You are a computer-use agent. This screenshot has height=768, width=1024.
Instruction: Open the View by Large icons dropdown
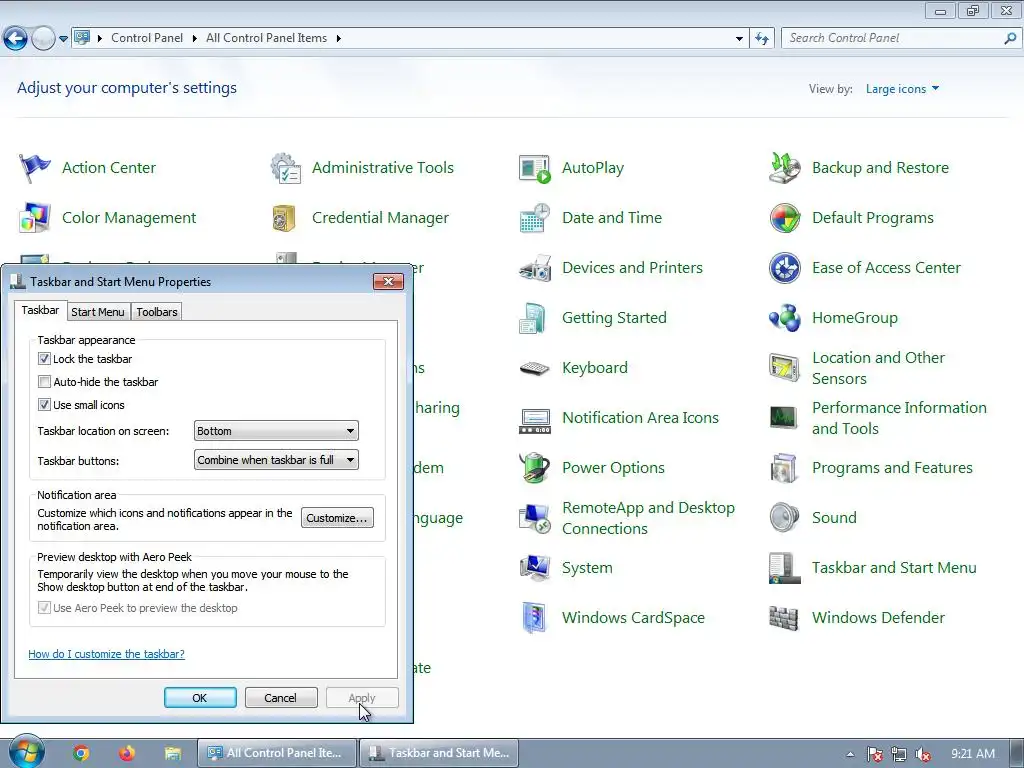[902, 89]
